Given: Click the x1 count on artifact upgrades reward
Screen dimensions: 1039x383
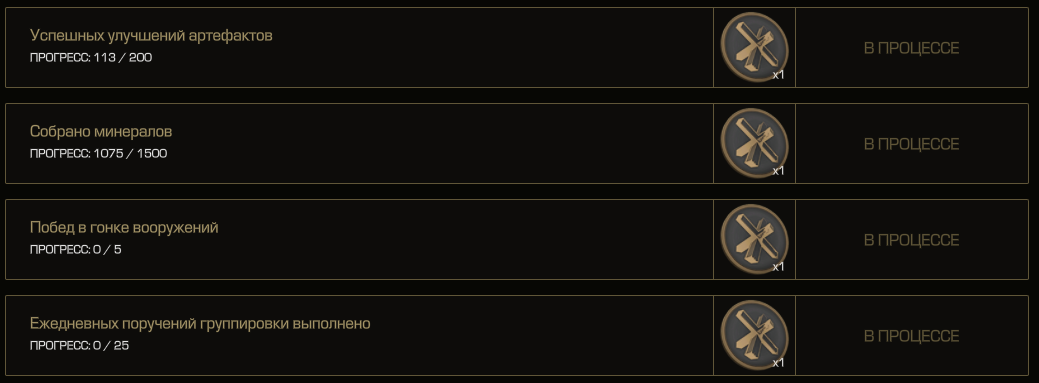Looking at the screenshot, I should (779, 75).
